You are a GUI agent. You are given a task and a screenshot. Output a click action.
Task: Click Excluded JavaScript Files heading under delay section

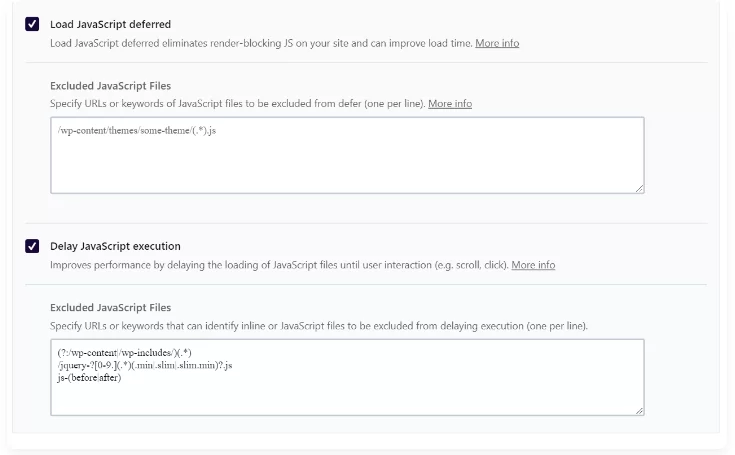pos(111,308)
